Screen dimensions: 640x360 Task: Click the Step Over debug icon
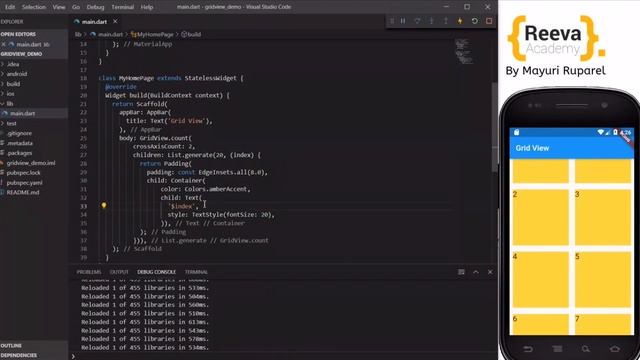tap(417, 21)
